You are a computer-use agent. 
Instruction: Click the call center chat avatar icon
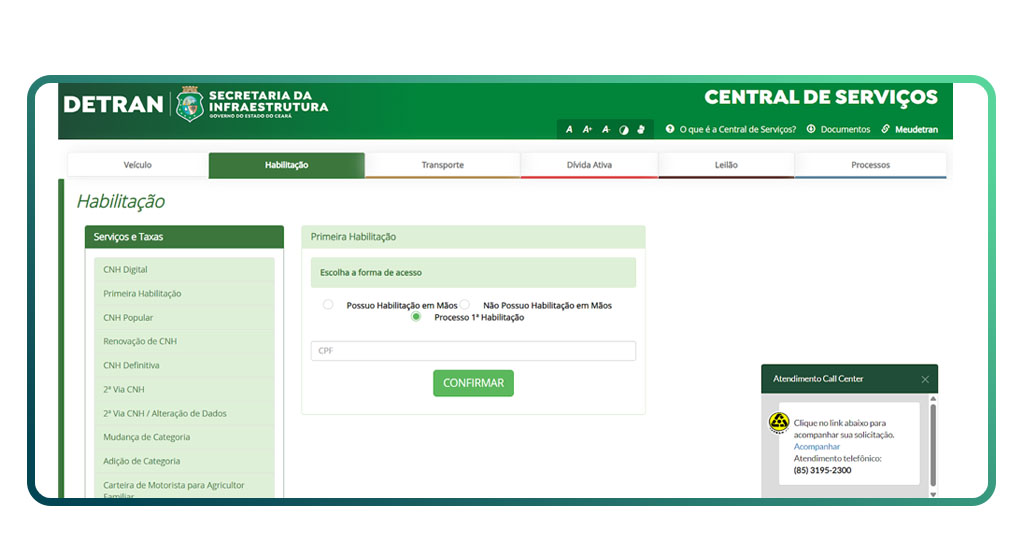point(779,422)
